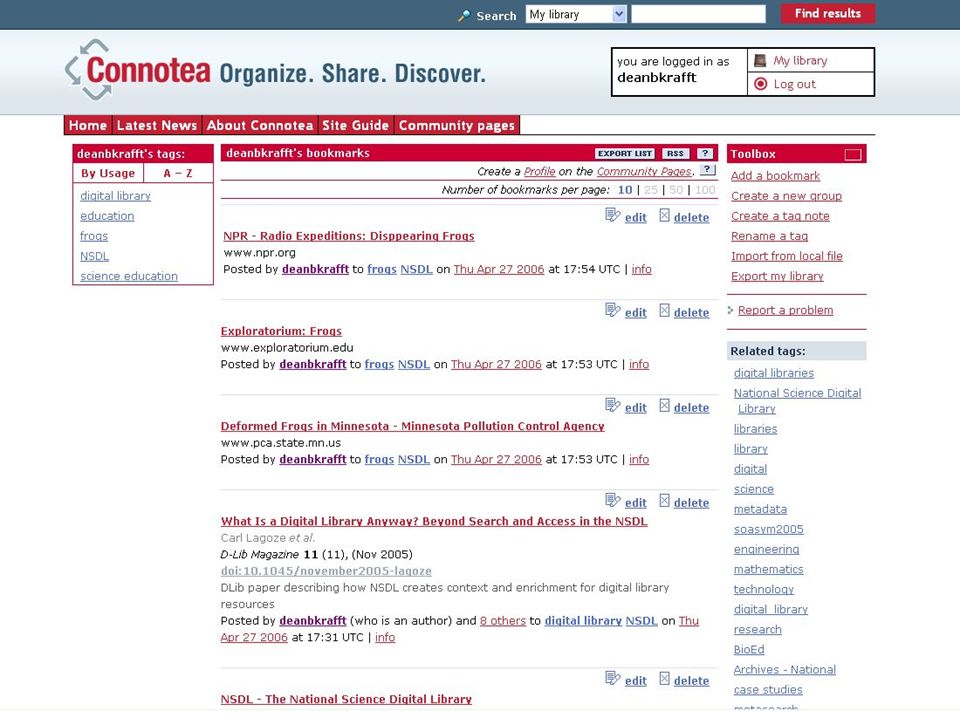Open the Community Pages link
The image size is (960, 720).
[644, 171]
